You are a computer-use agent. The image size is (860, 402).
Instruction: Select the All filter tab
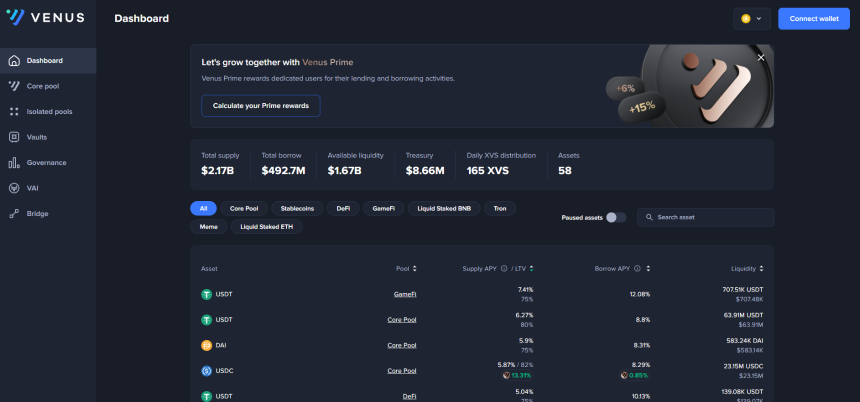[203, 208]
